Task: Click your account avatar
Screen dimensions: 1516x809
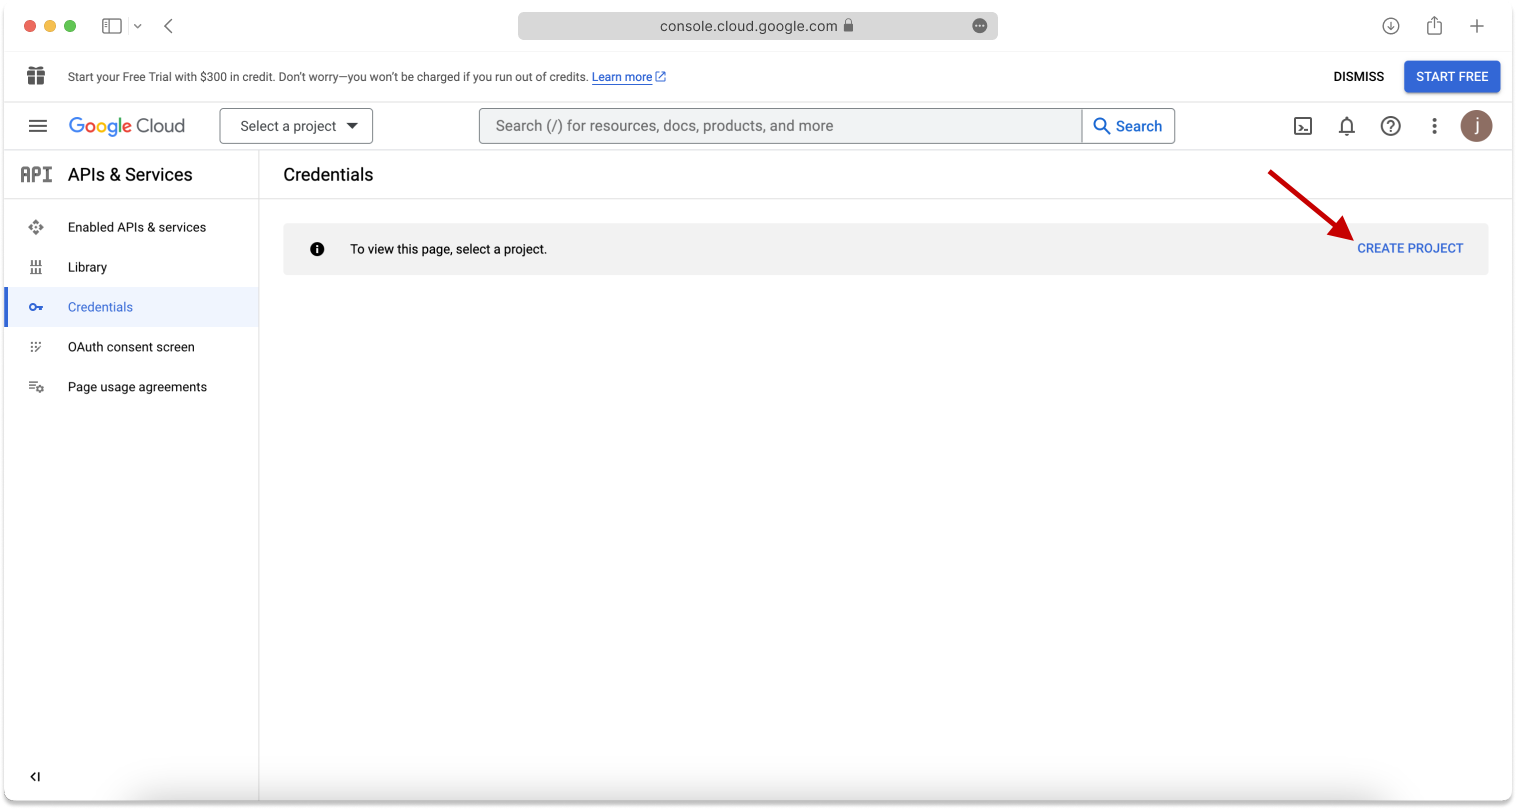Action: pyautogui.click(x=1476, y=126)
